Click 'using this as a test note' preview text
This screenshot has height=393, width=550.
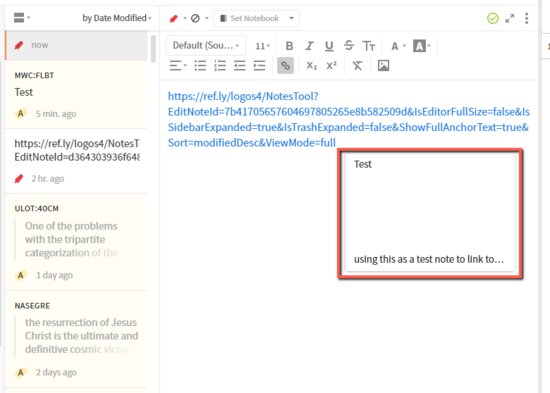pos(429,259)
